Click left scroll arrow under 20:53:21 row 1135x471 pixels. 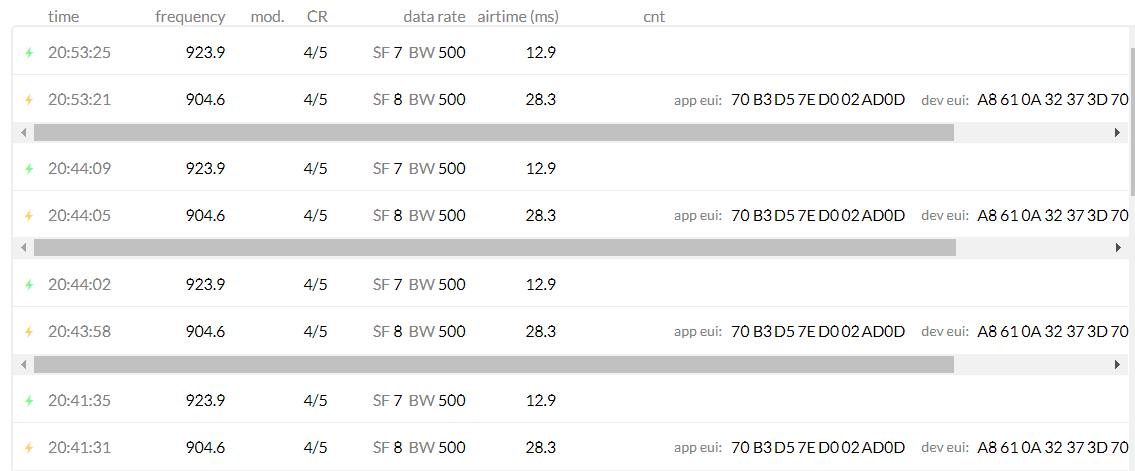coord(24,132)
